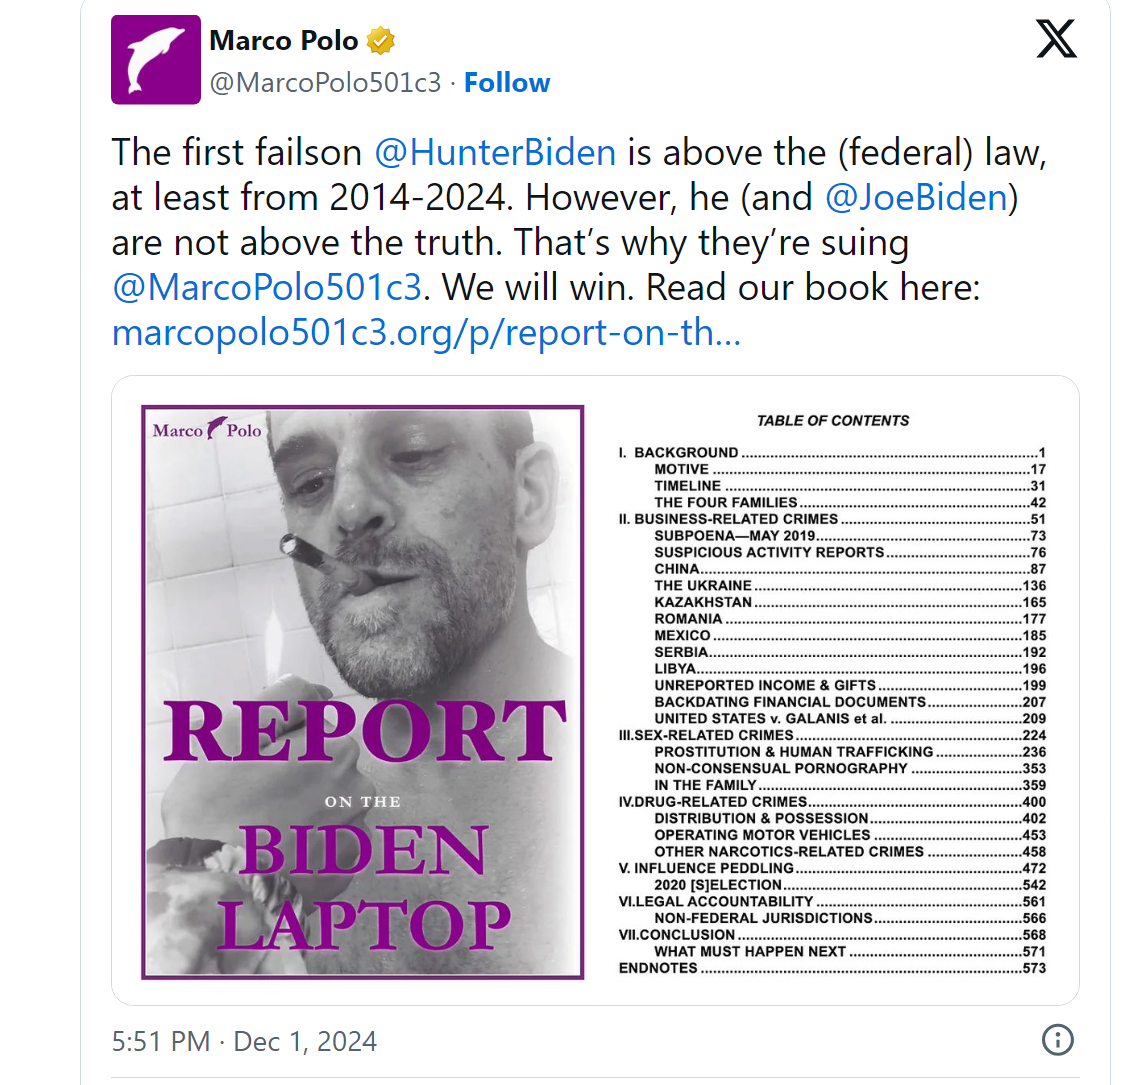Click the gold verified badge
This screenshot has width=1124, height=1085.
point(381,41)
